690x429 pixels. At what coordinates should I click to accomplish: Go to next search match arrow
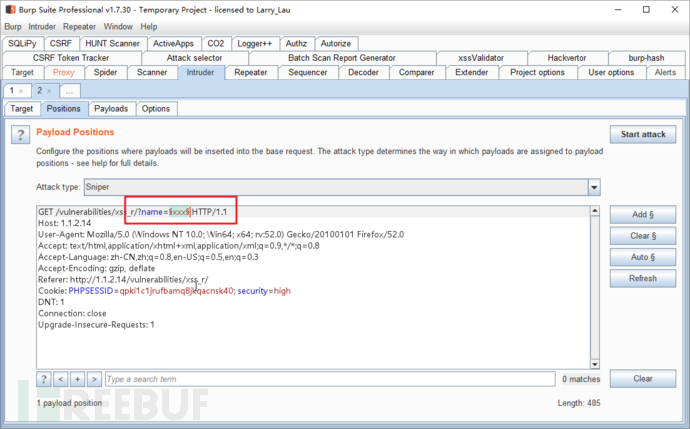point(94,379)
